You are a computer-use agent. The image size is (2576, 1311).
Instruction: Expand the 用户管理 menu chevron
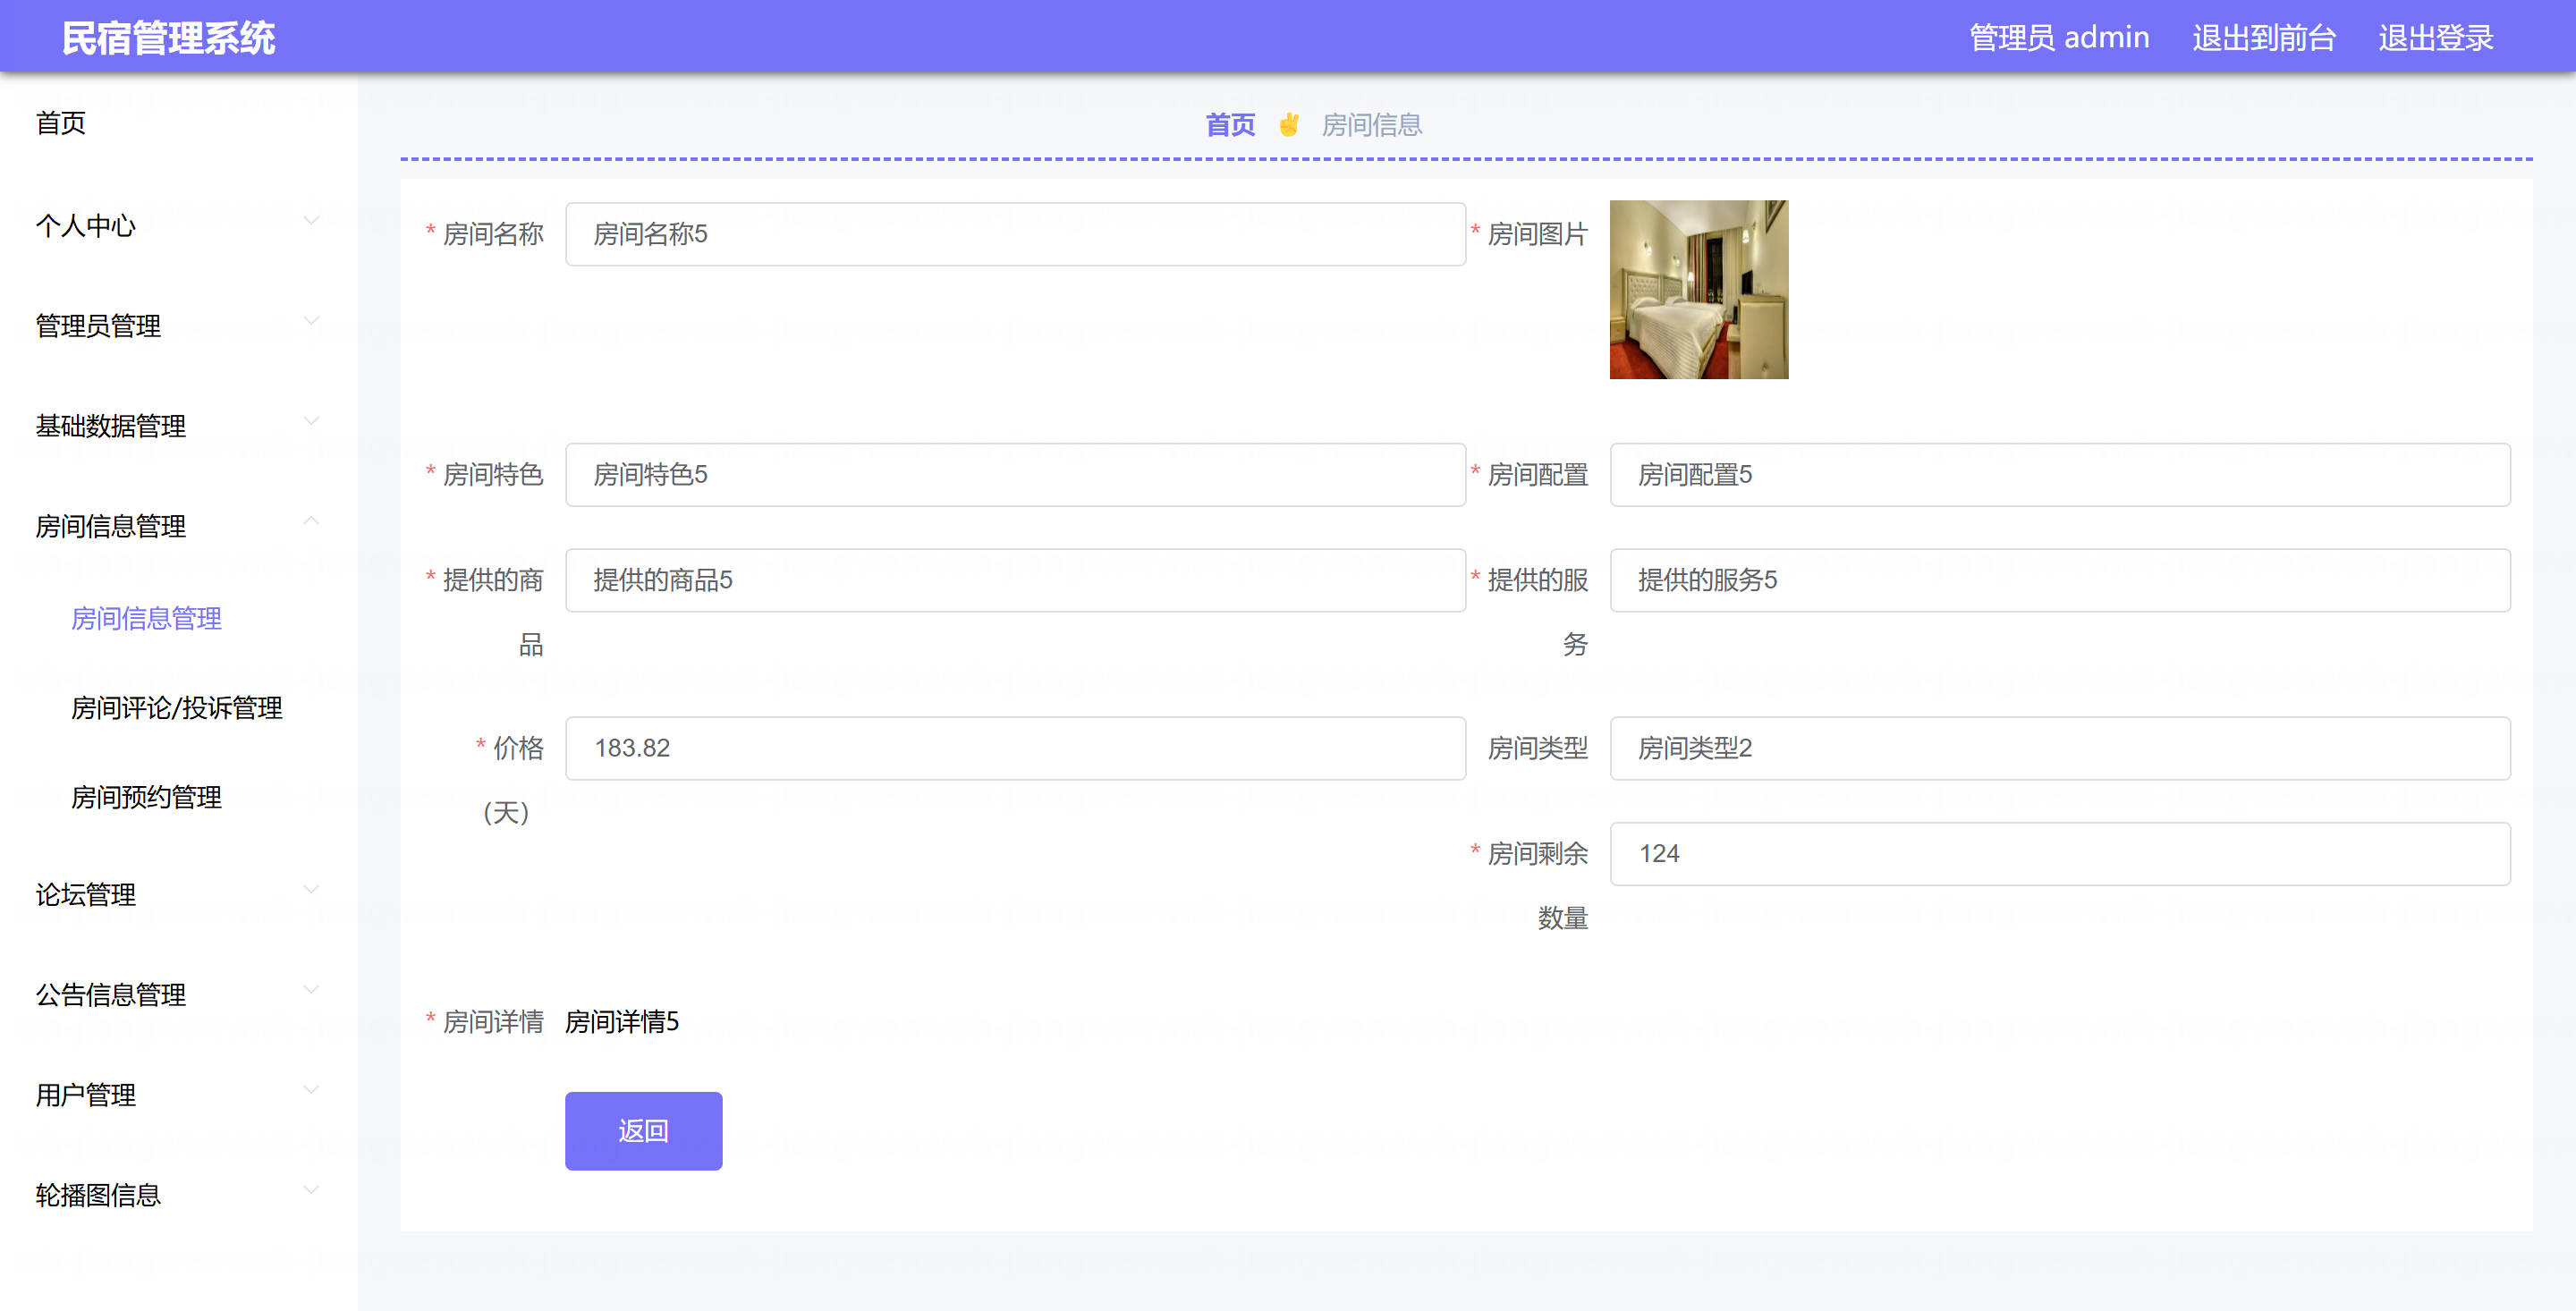[311, 1090]
